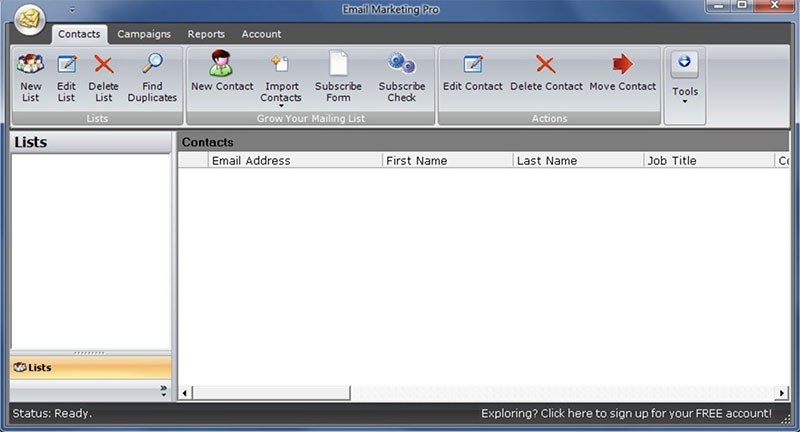The height and width of the screenshot is (432, 800).
Task: Expand the navigation pane overflow chevron
Action: (x=163, y=391)
